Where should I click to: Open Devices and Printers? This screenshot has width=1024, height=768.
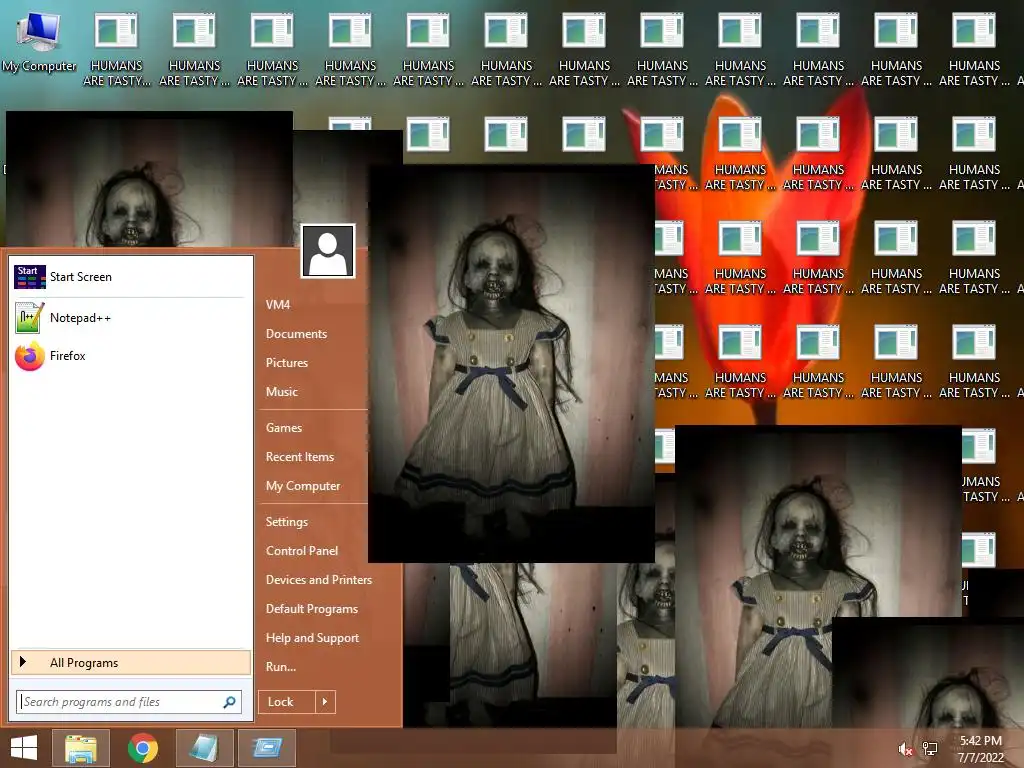(x=319, y=580)
